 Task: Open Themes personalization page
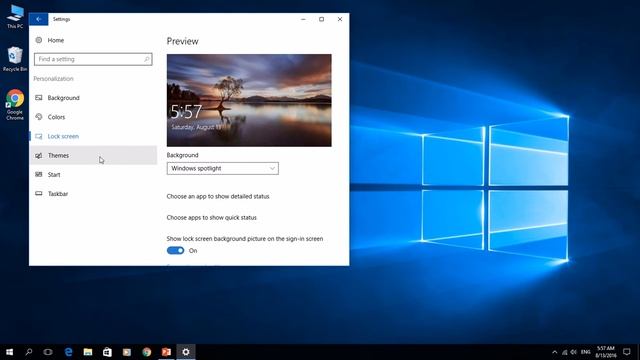(93, 155)
